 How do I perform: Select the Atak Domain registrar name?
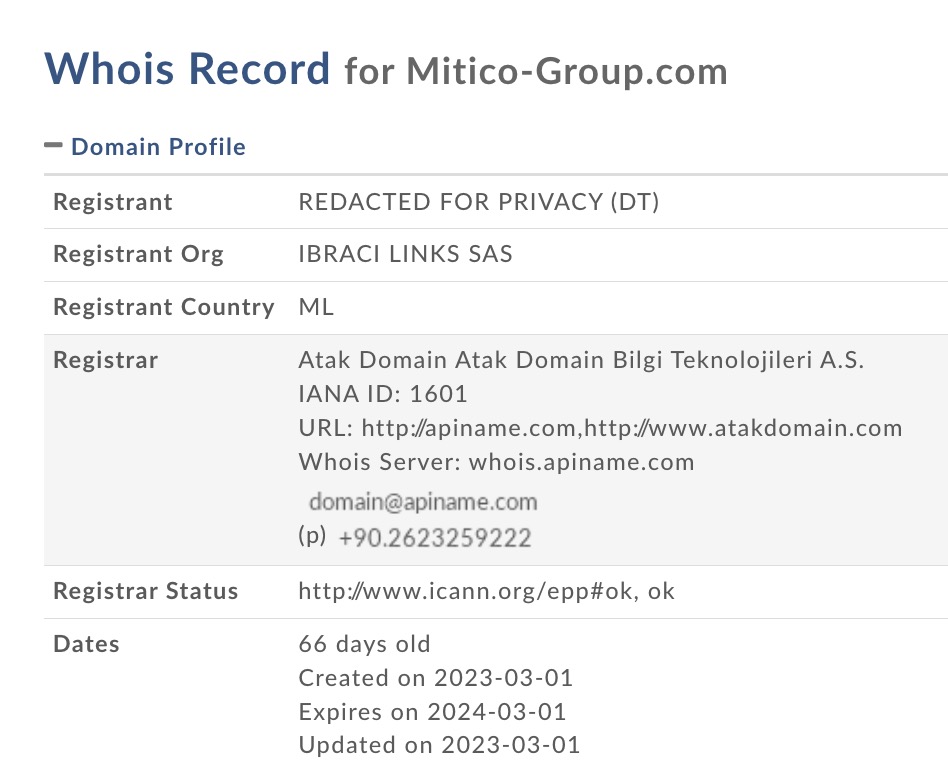coord(581,360)
